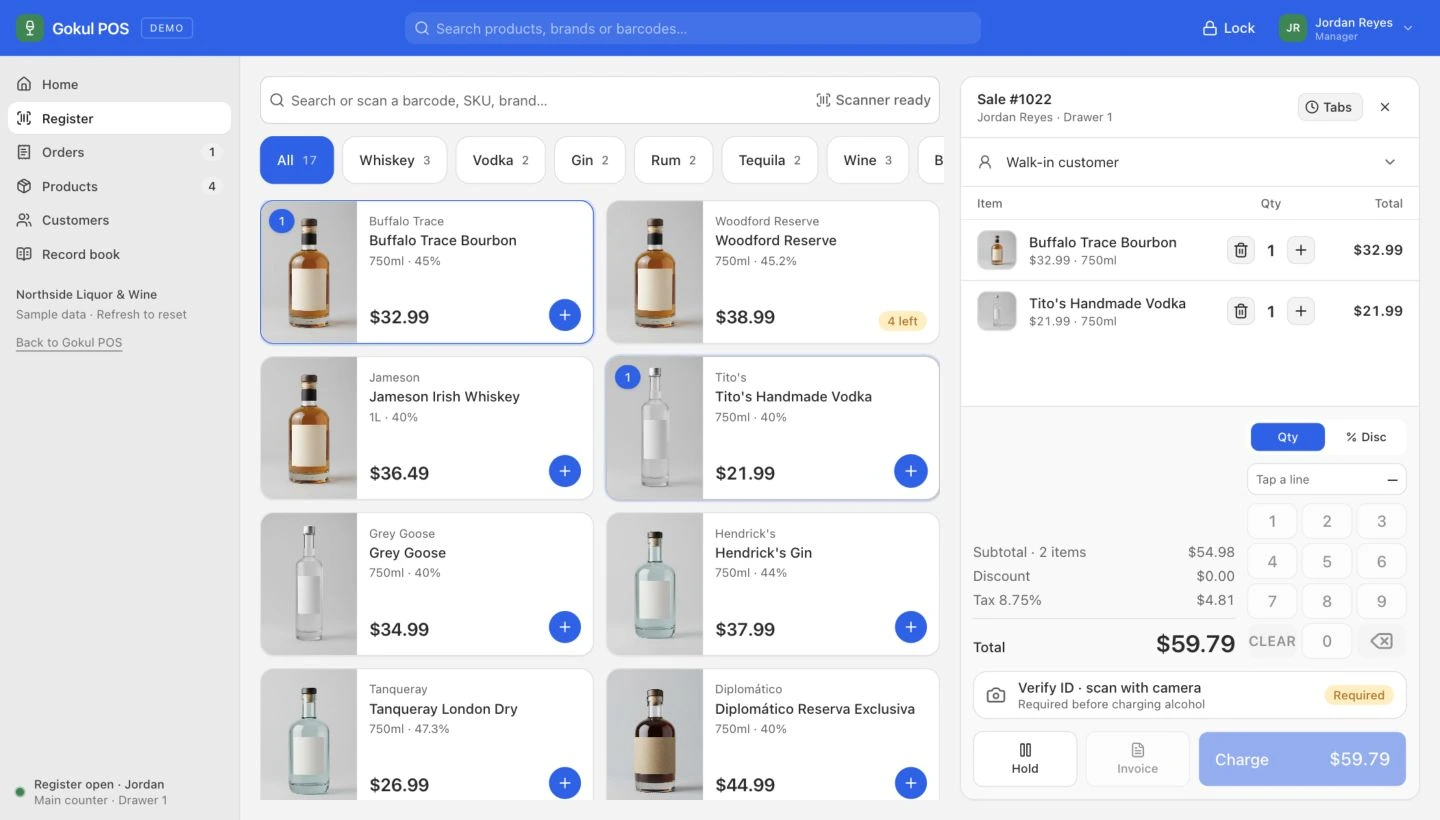Add Jameson Irish Whiskey with plus icon
This screenshot has height=820, width=1440.
pyautogui.click(x=565, y=471)
